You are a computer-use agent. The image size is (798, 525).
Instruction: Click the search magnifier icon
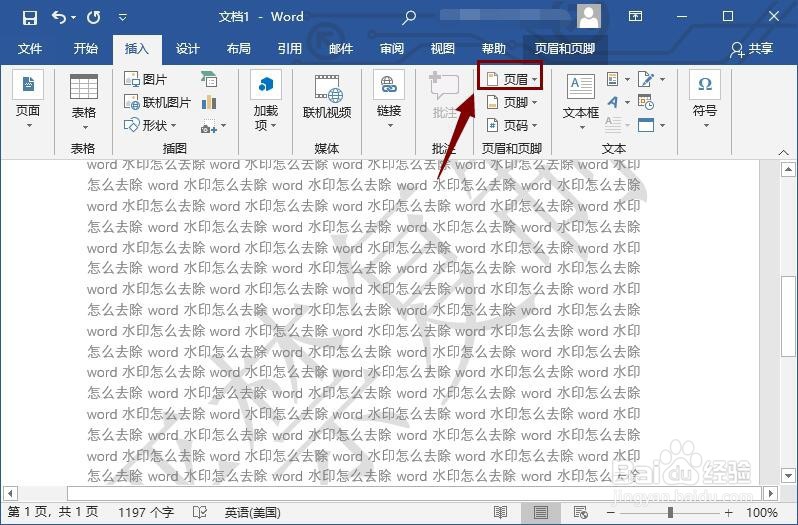click(409, 18)
